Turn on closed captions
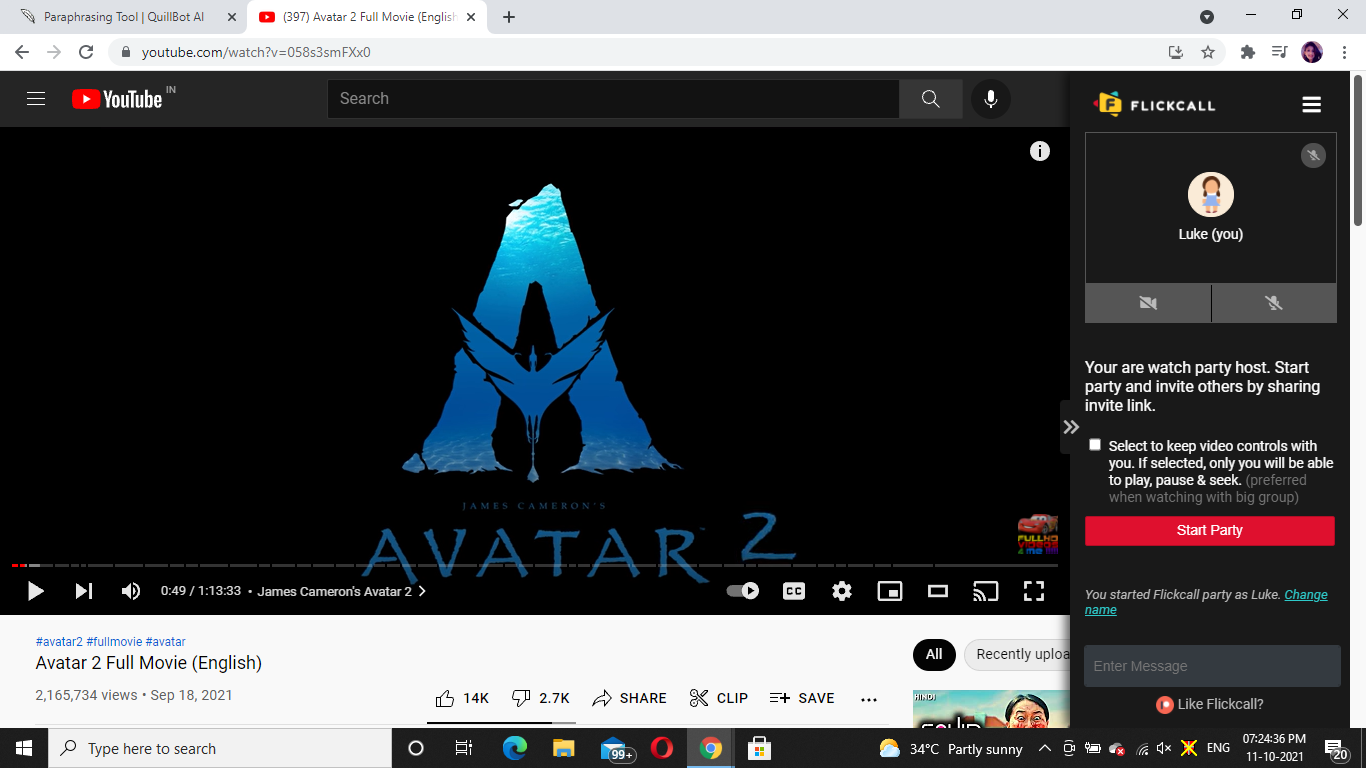 coord(794,591)
